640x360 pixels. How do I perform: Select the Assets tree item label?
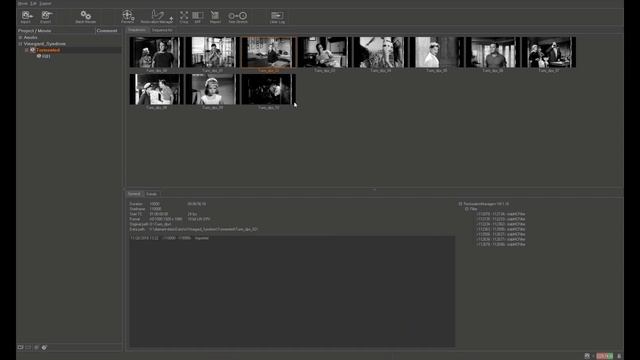point(30,37)
